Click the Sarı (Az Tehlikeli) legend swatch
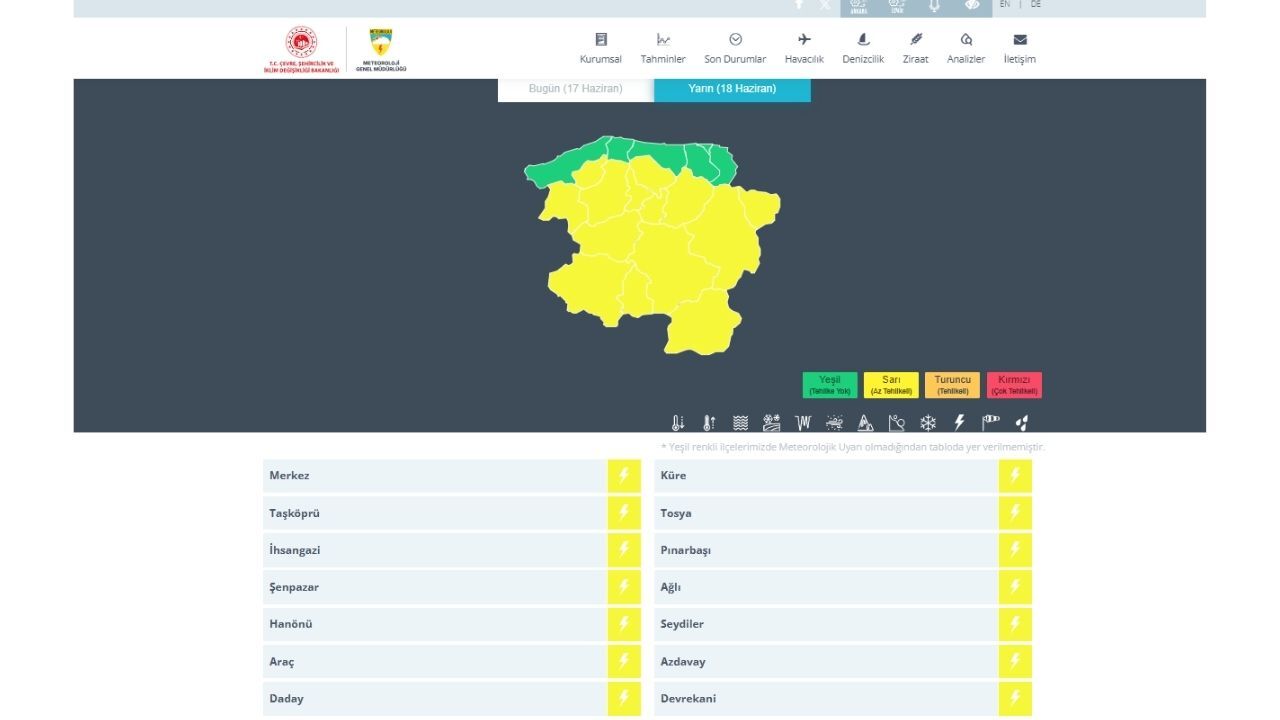The height and width of the screenshot is (720, 1280). [x=891, y=385]
